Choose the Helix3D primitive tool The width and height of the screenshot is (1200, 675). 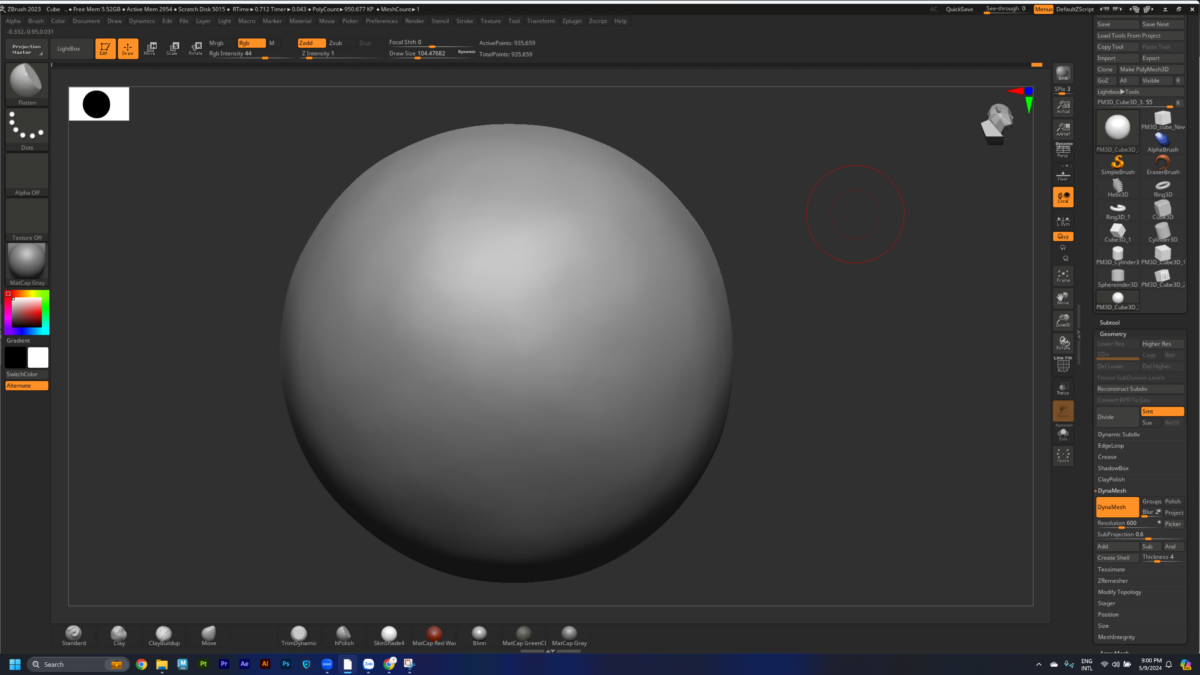coord(1118,187)
